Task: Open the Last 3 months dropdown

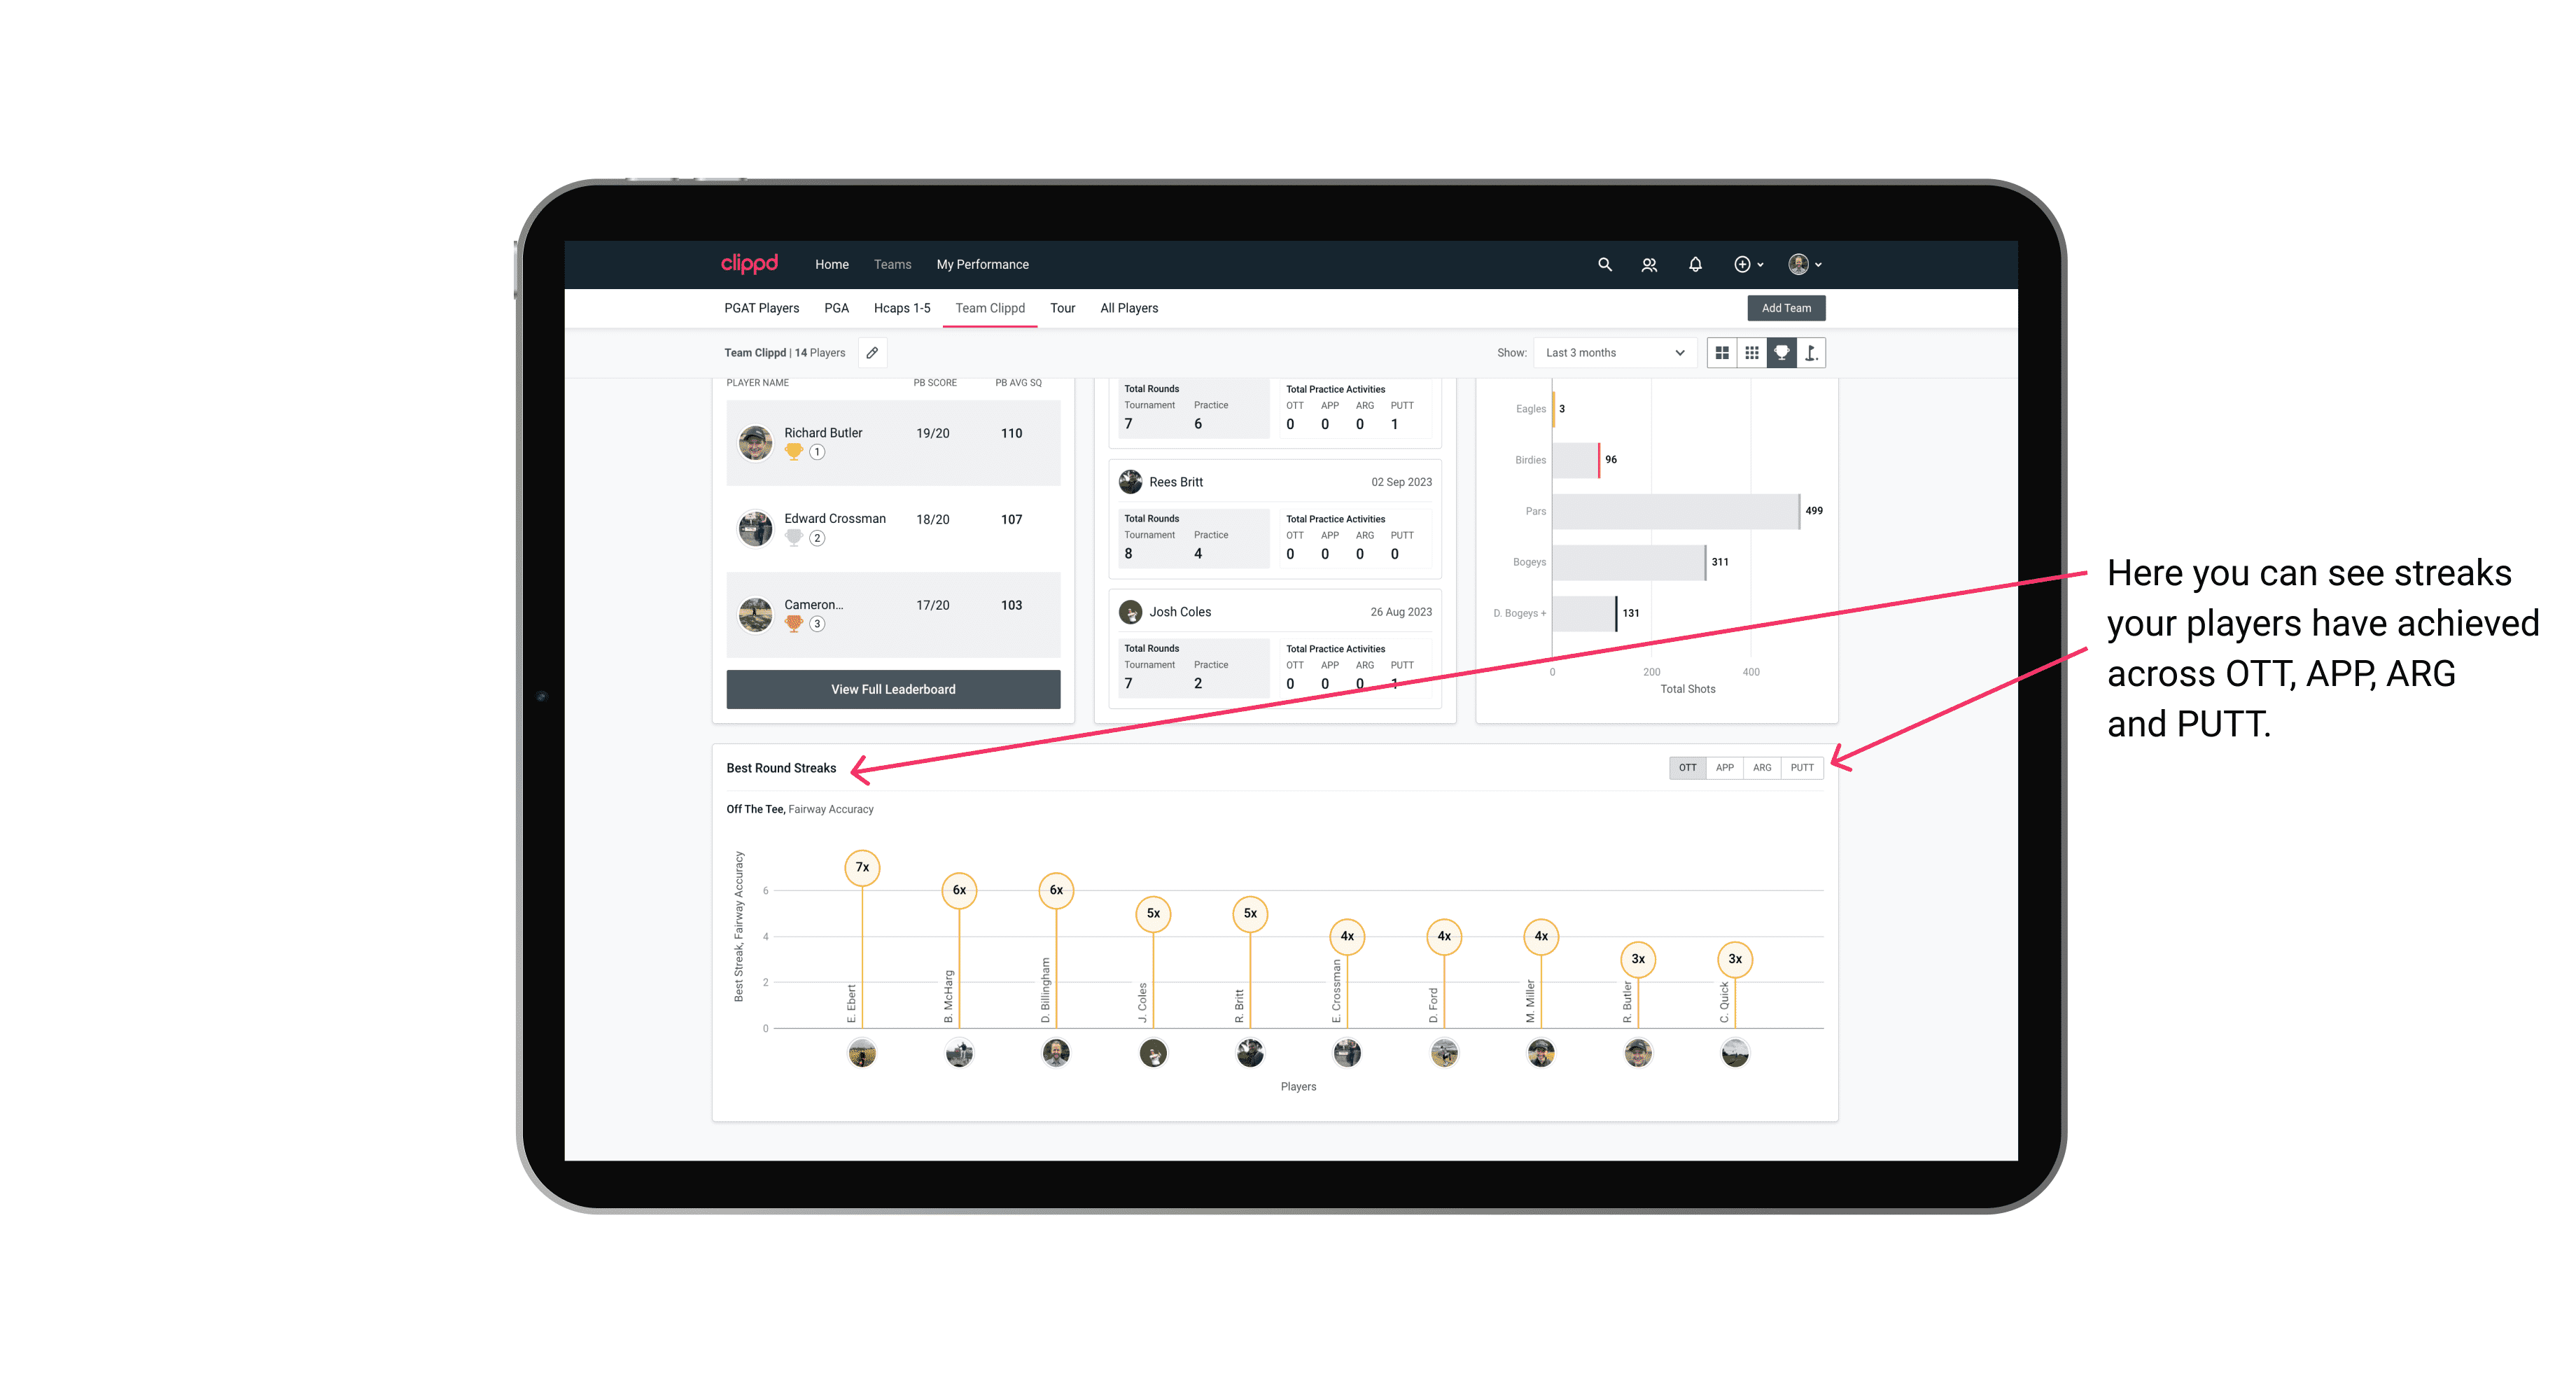Action: [x=1612, y=353]
